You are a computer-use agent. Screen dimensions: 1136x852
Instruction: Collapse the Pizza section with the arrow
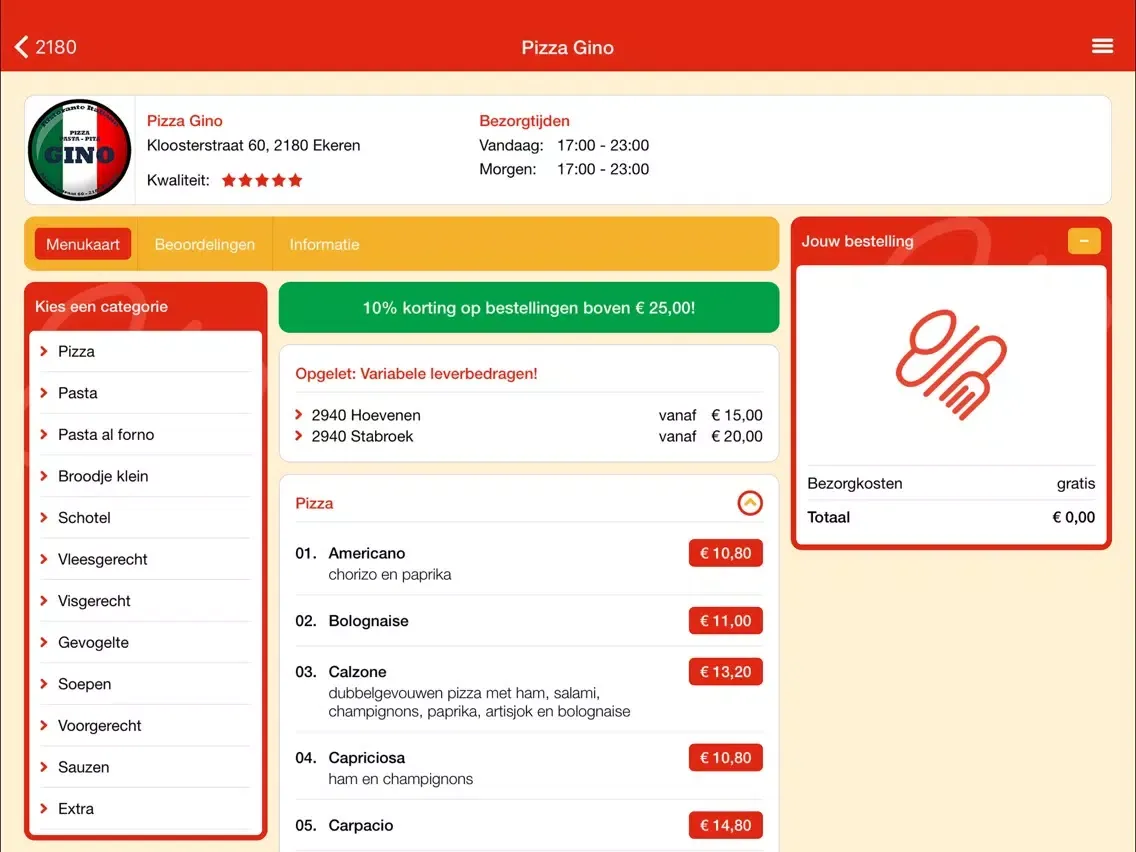coord(750,503)
